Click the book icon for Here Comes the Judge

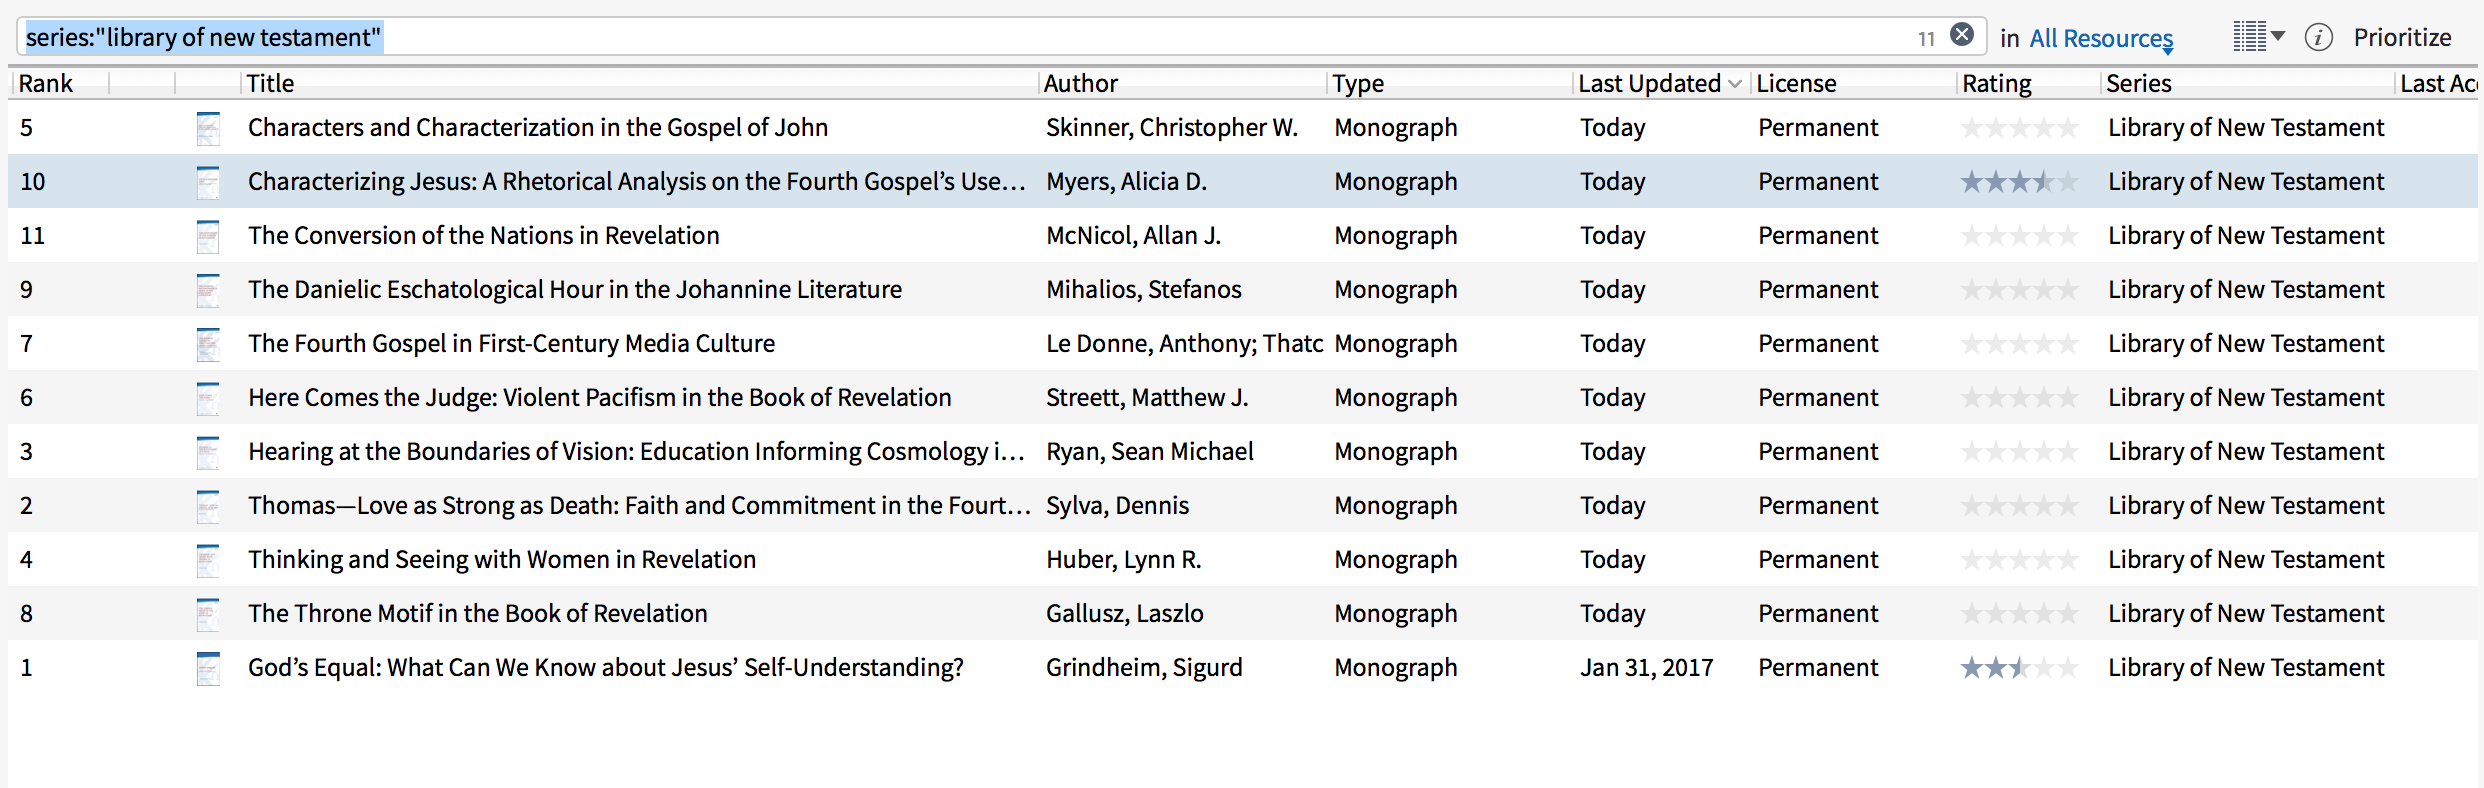click(x=208, y=398)
